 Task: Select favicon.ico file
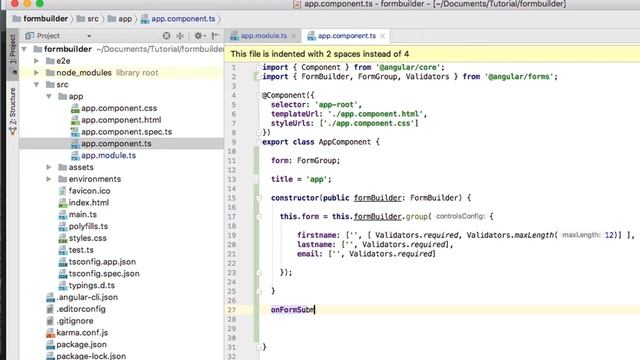tap(89, 191)
